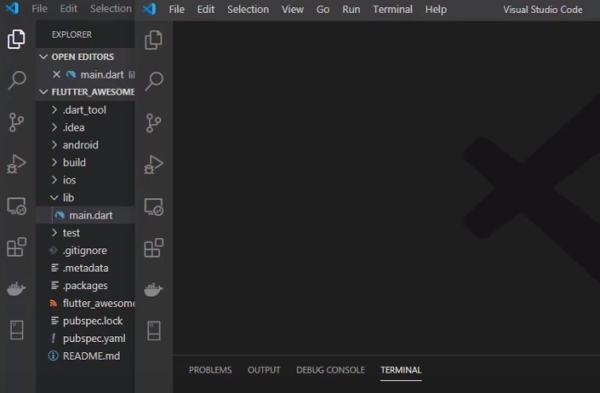
Task: Open README.md file
Action: (x=86, y=356)
